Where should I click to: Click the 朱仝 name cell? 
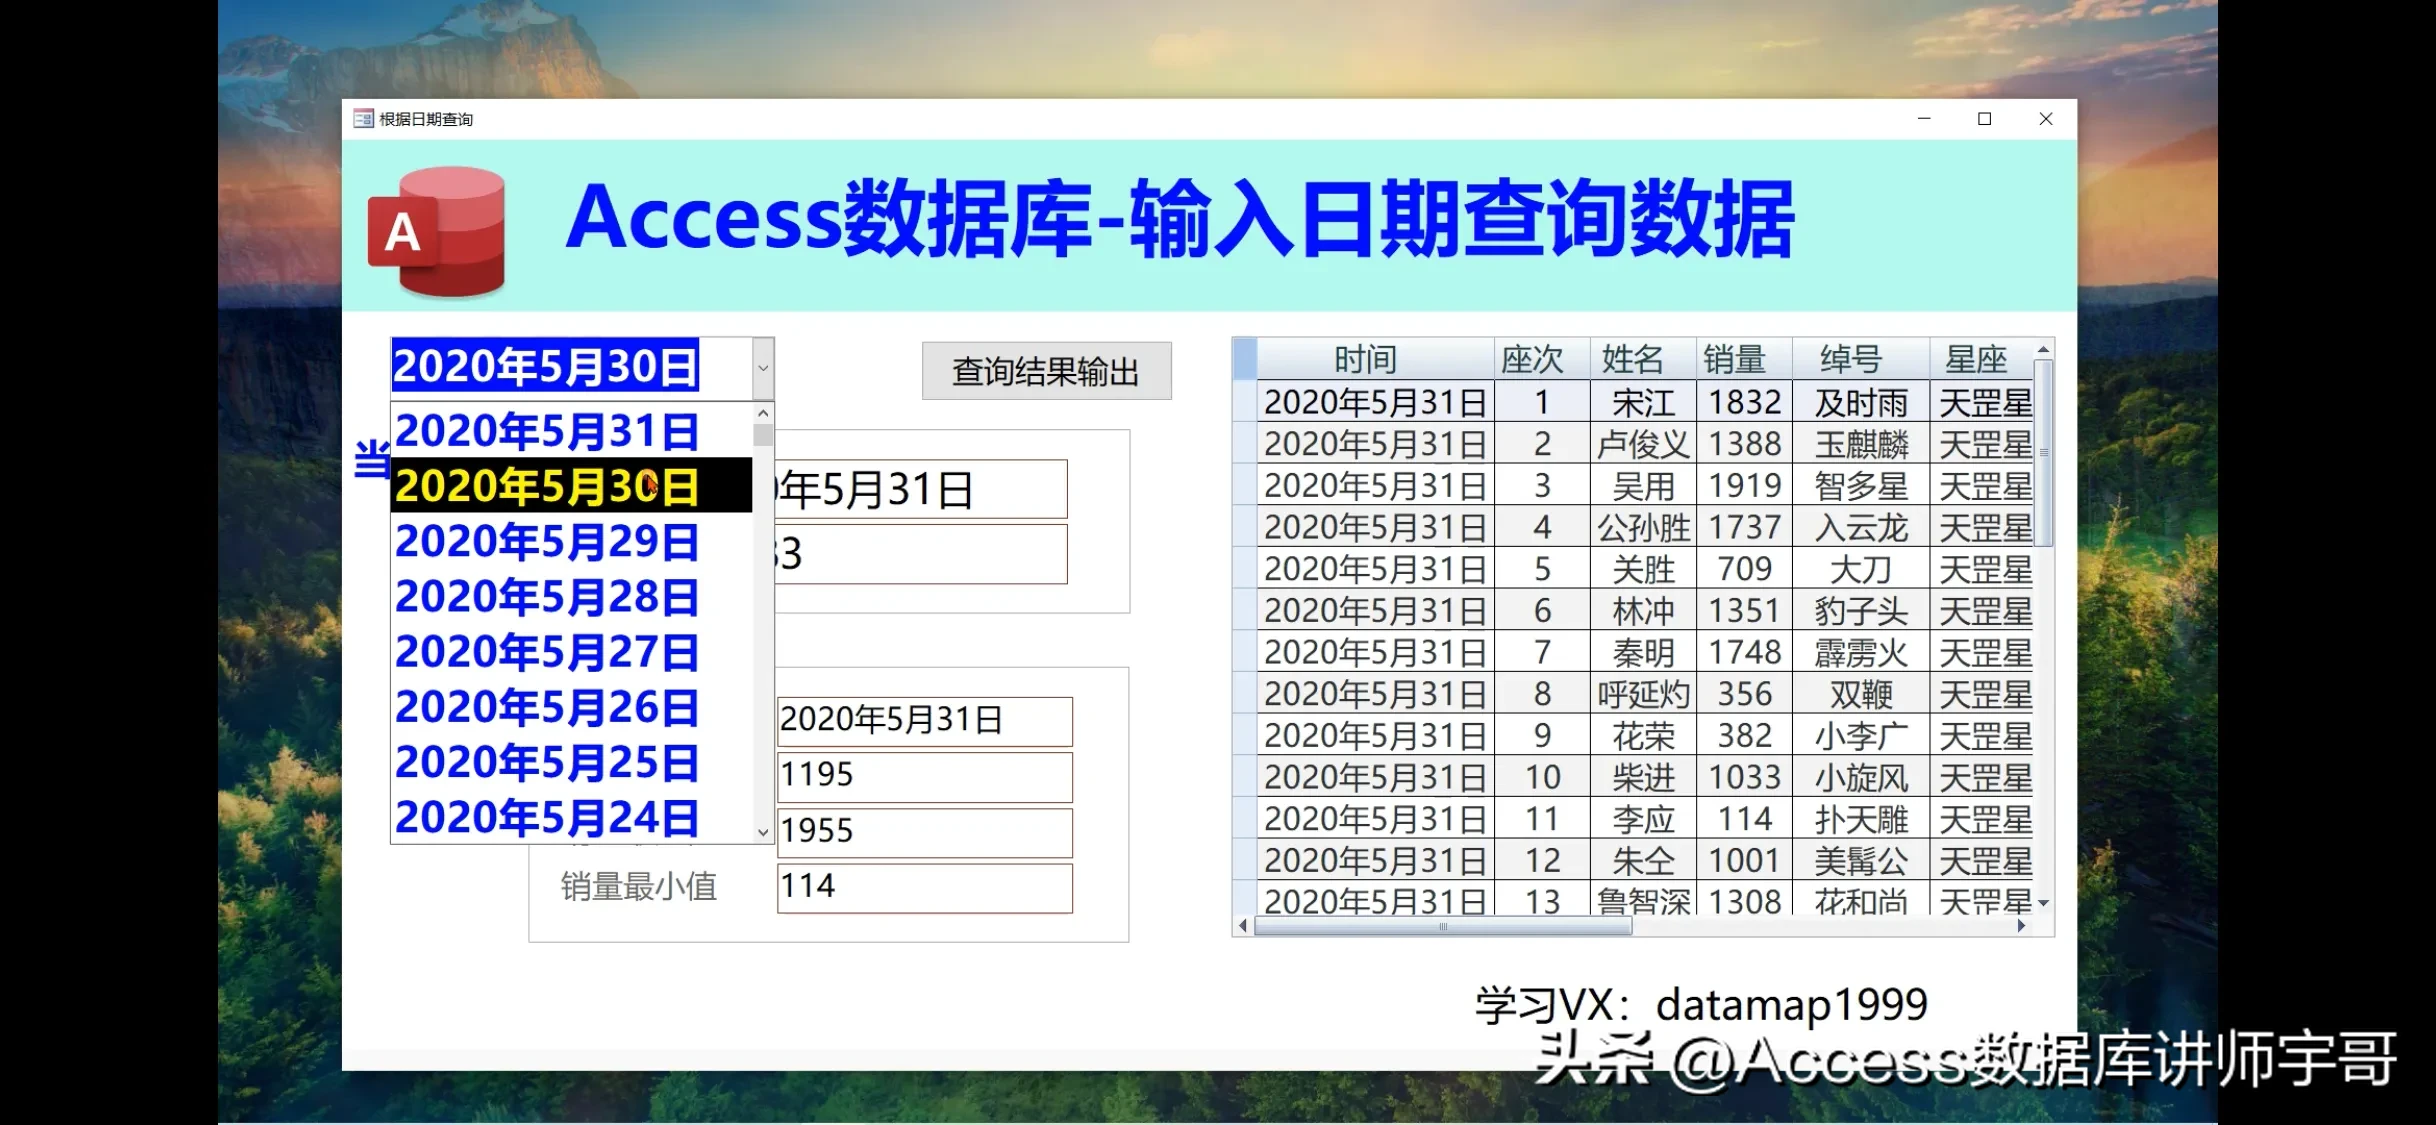[x=1643, y=861]
